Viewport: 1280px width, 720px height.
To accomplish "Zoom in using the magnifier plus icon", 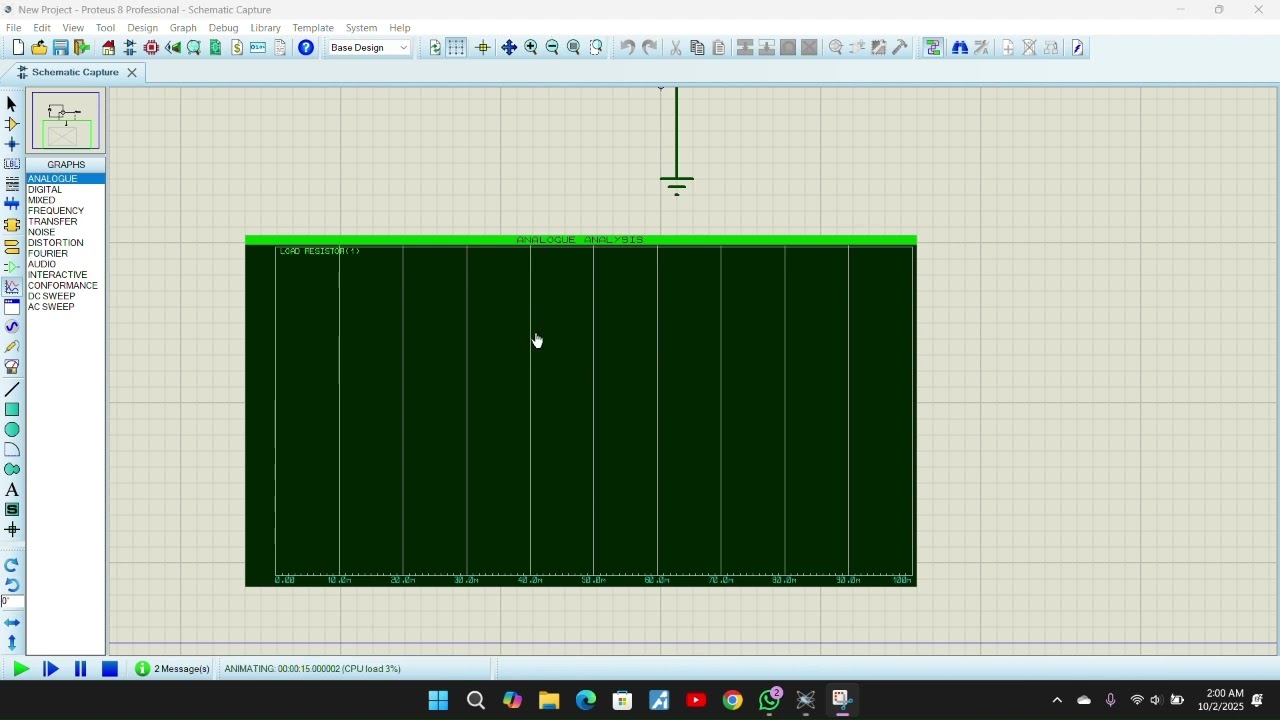I will (531, 48).
